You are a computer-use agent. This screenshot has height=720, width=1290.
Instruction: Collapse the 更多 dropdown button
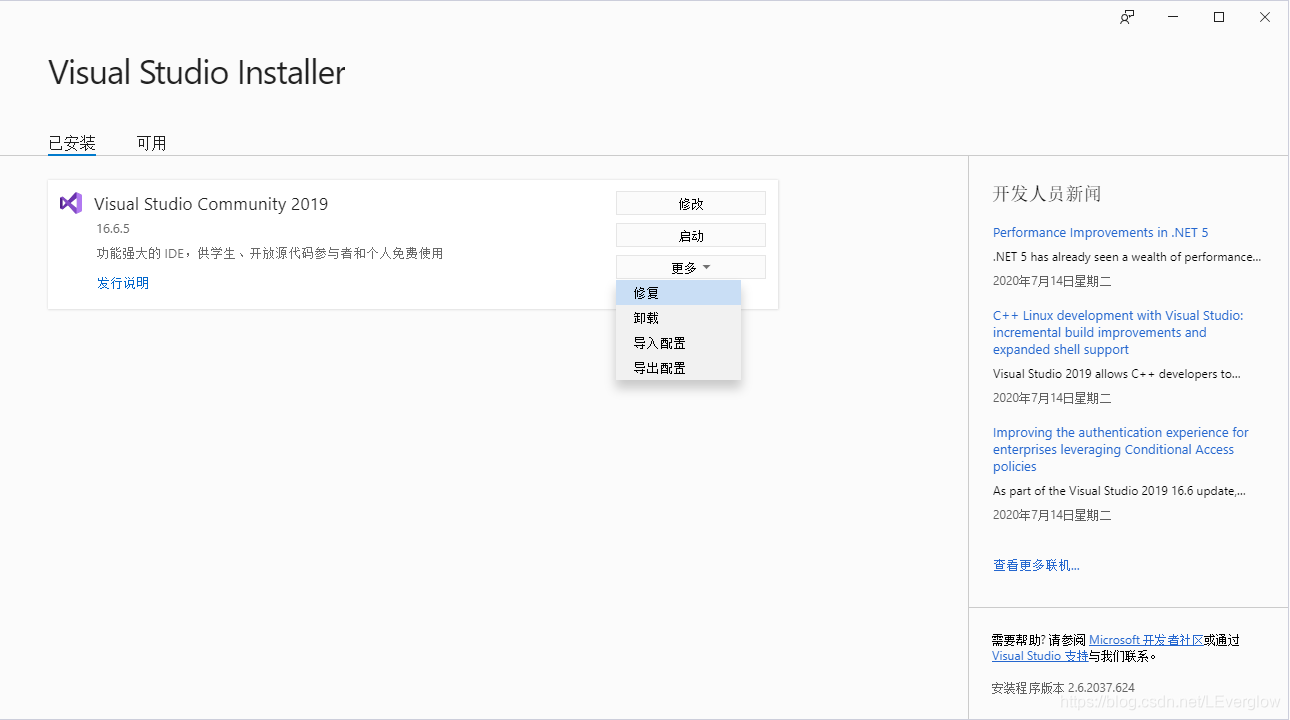(691, 268)
